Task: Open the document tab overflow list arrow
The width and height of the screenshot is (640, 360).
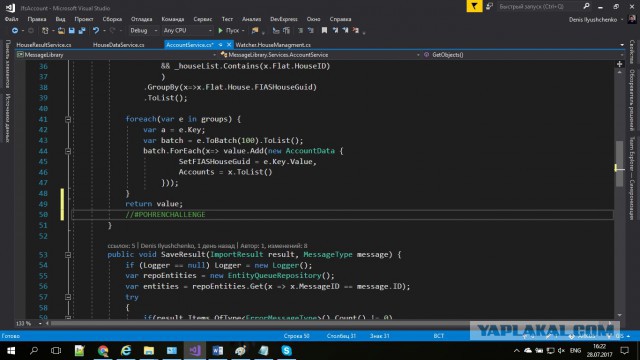Action: (622, 45)
